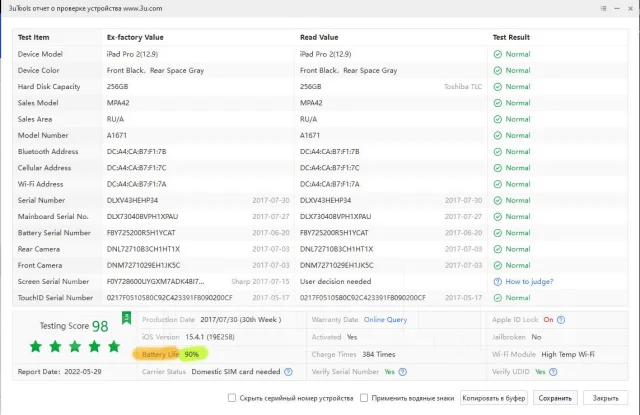The height and width of the screenshot is (415, 640).
Task: Click the Front Camera Normal checkmark icon
Action: pyautogui.click(x=498, y=266)
